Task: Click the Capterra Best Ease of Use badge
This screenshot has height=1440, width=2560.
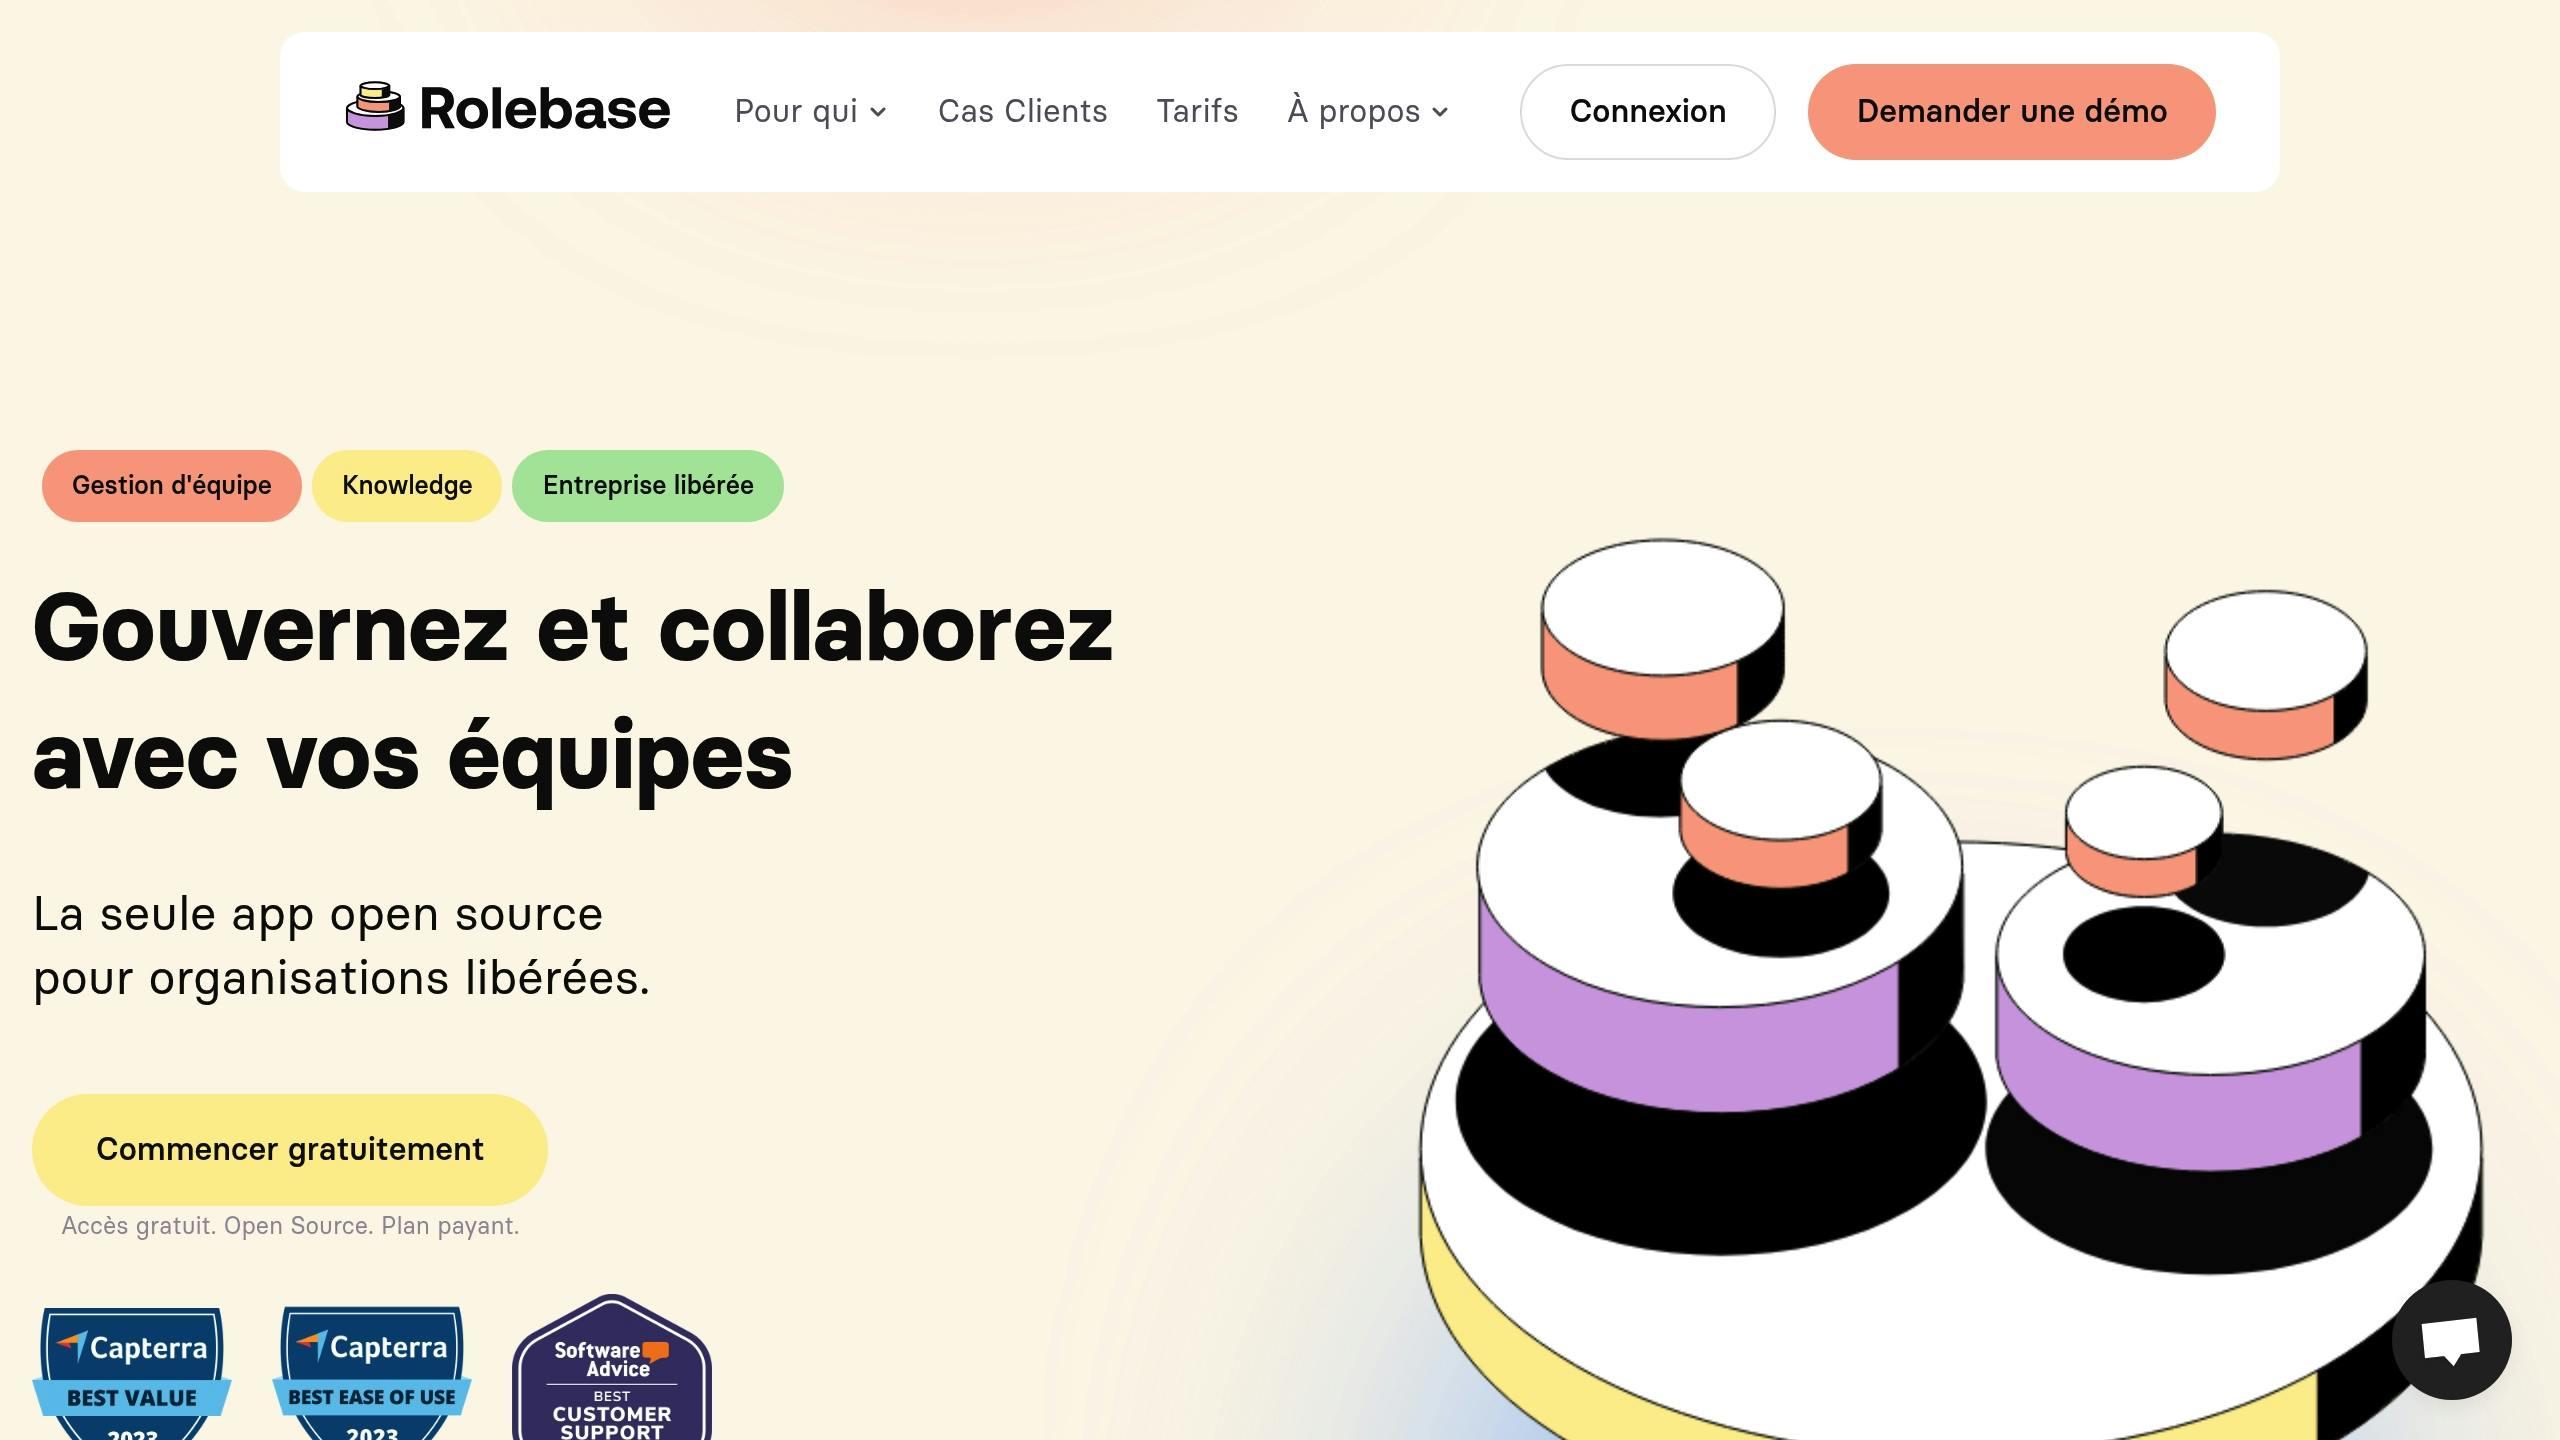Action: pyautogui.click(x=372, y=1374)
